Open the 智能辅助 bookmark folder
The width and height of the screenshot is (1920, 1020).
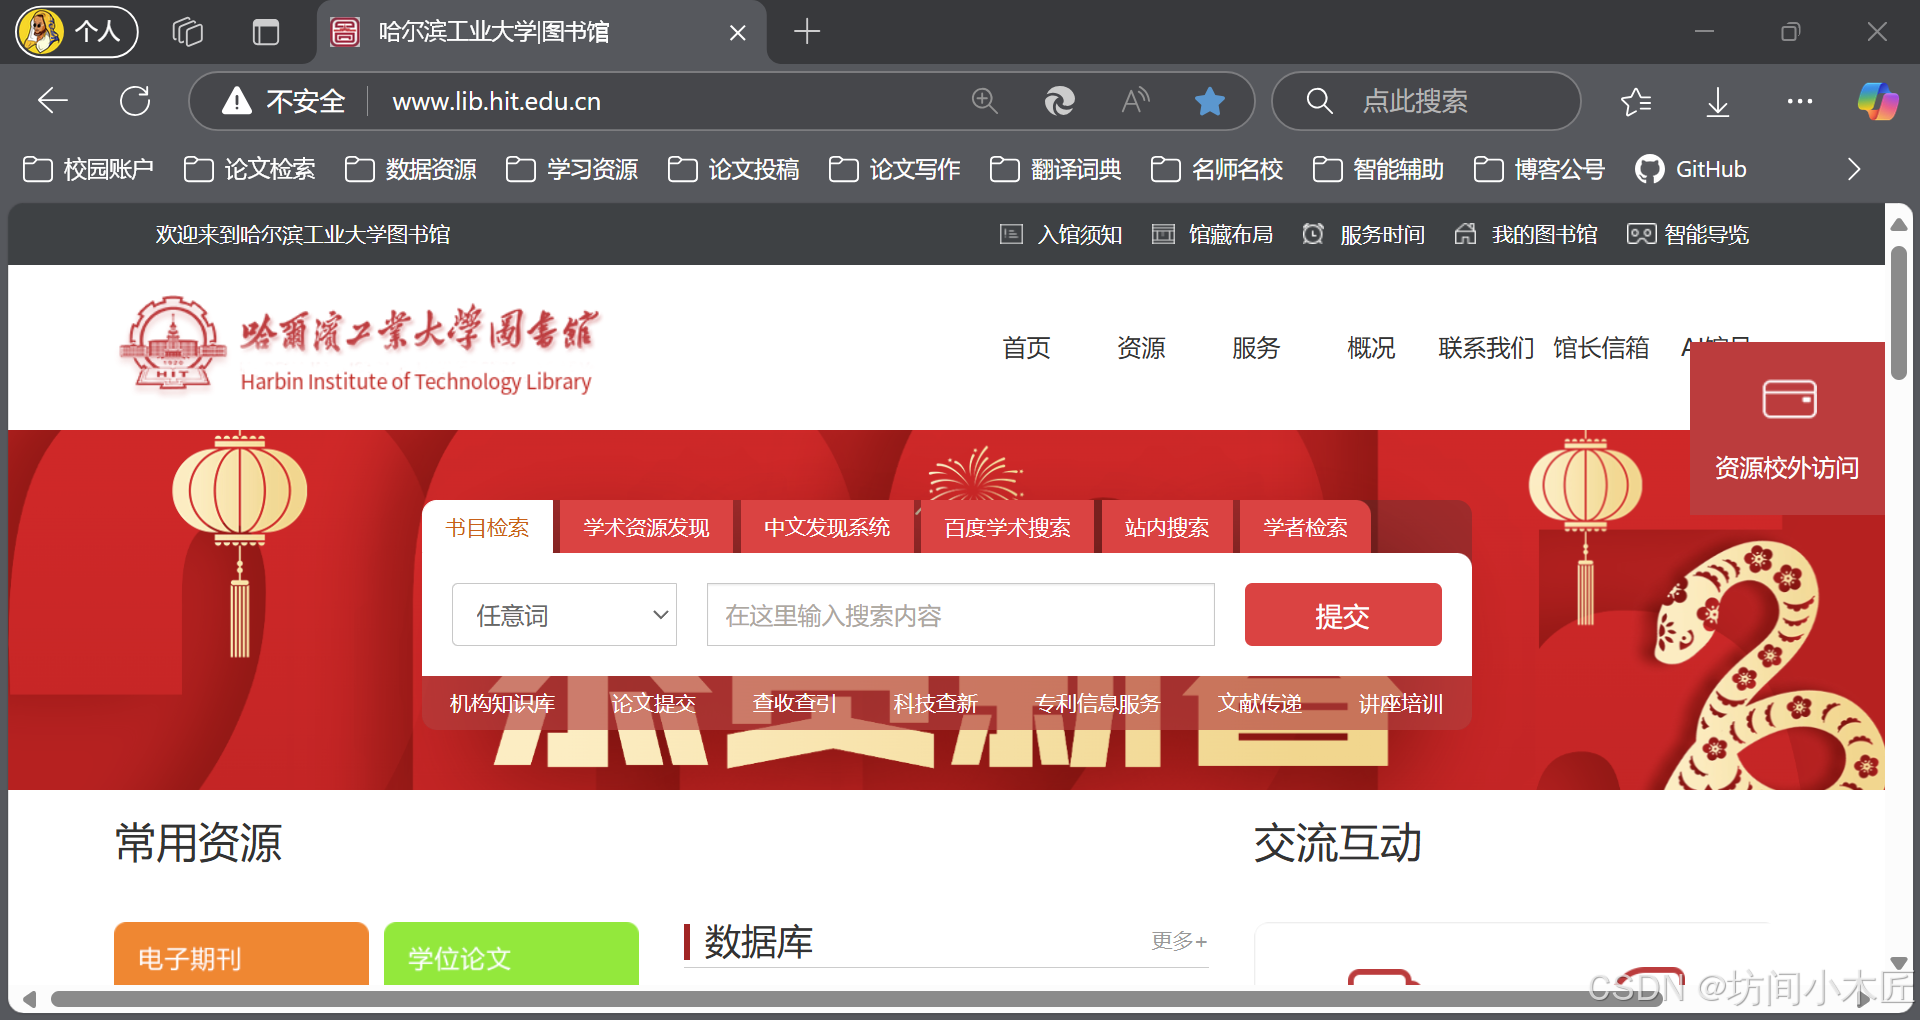click(1378, 169)
